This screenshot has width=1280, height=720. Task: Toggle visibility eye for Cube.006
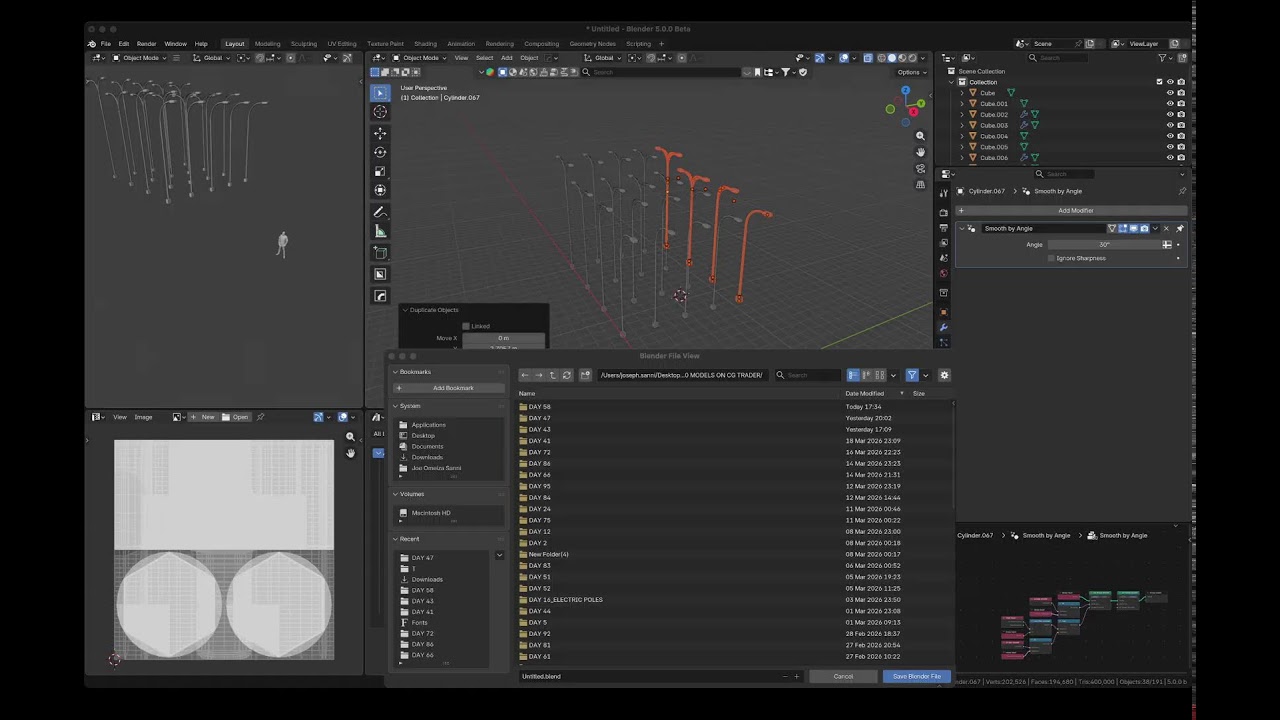click(x=1170, y=158)
